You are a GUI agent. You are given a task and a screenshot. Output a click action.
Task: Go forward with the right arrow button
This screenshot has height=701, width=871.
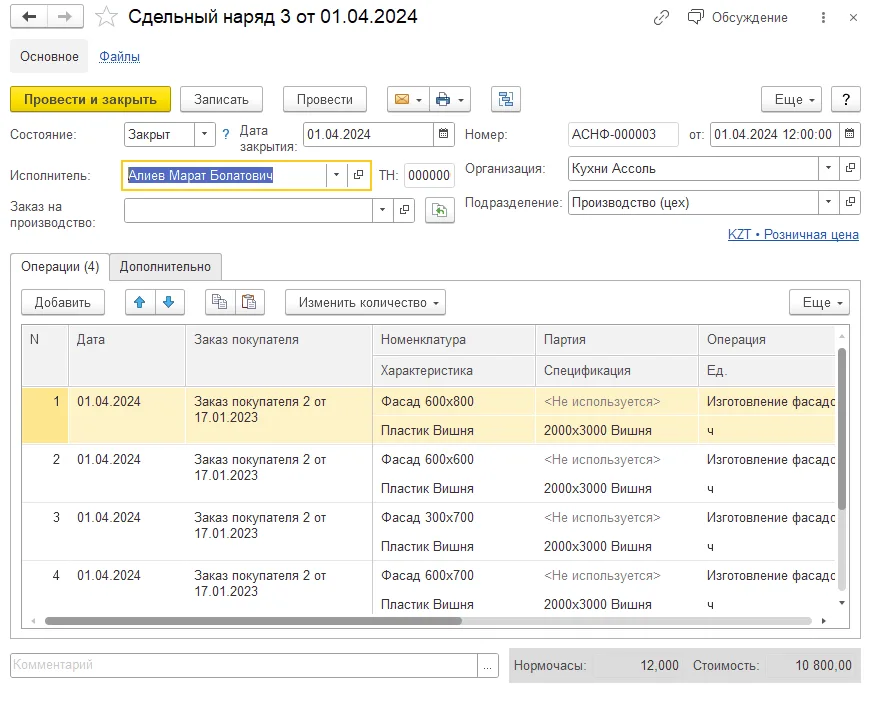point(66,17)
